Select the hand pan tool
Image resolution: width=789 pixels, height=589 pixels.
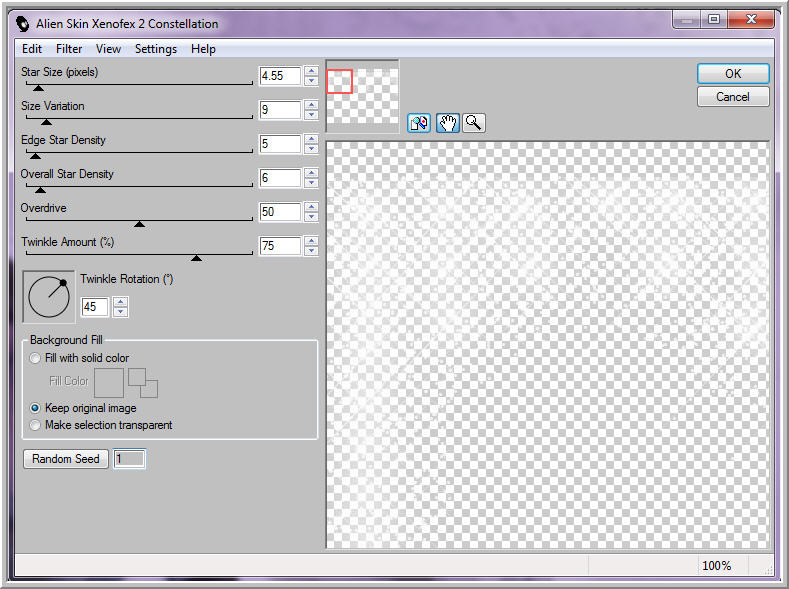447,123
